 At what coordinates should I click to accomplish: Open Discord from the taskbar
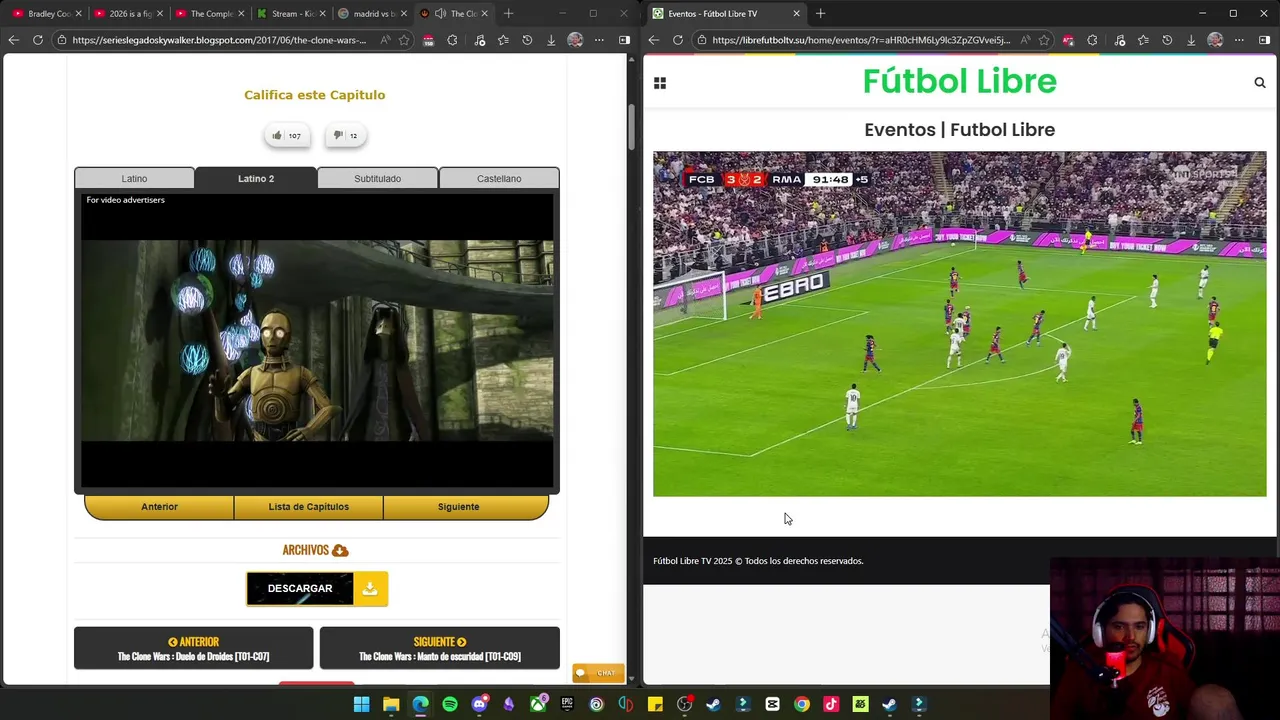479,704
